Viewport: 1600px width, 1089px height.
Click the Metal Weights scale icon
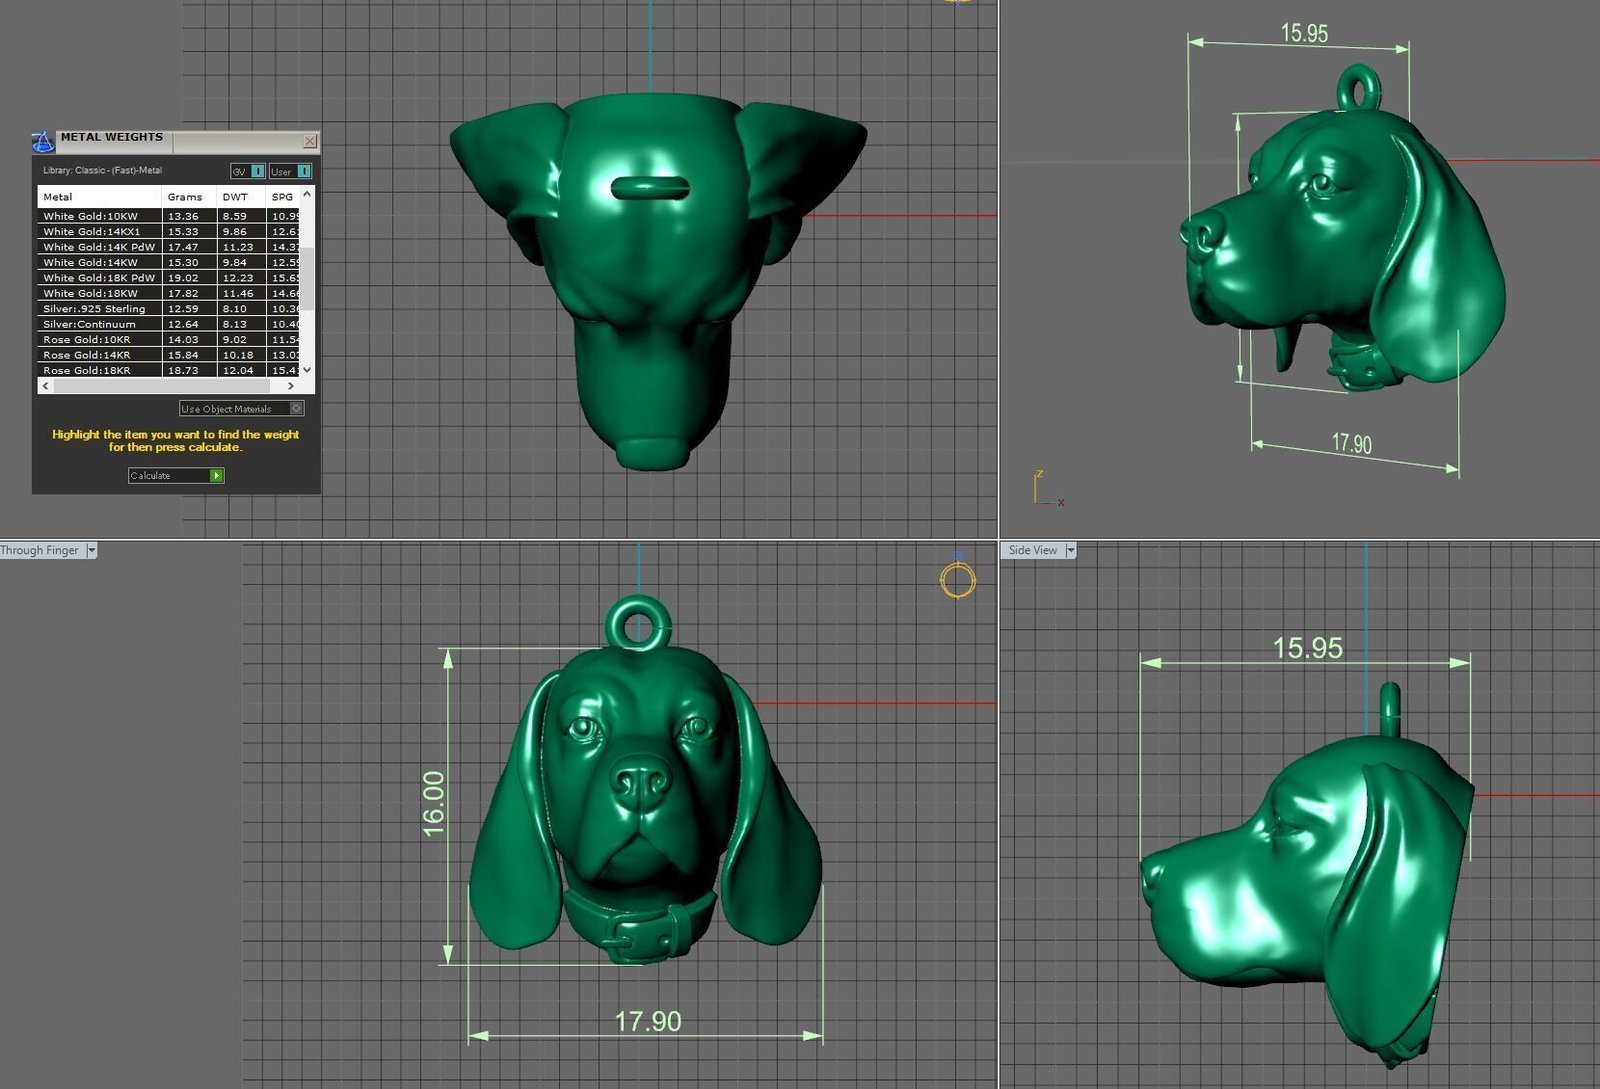42,141
